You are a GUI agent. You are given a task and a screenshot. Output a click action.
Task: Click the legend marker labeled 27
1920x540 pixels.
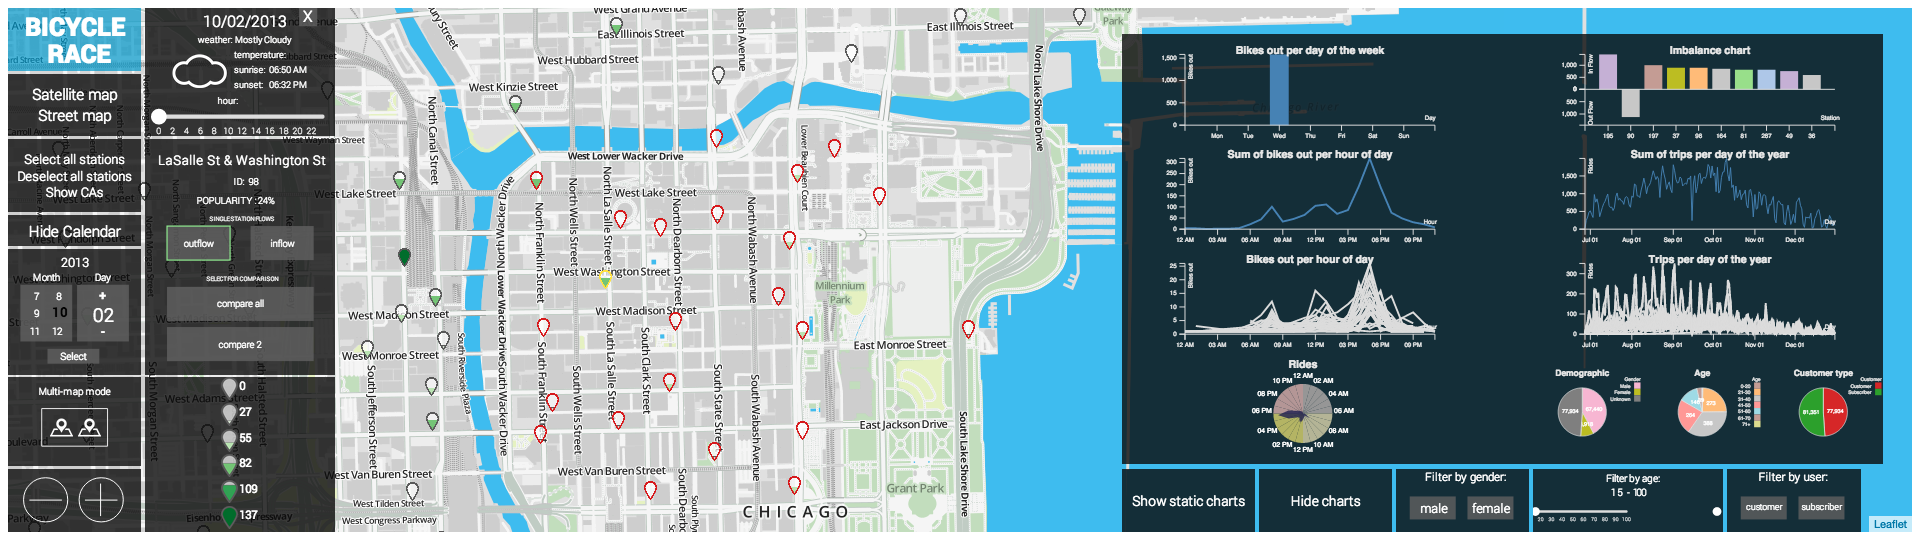[229, 412]
